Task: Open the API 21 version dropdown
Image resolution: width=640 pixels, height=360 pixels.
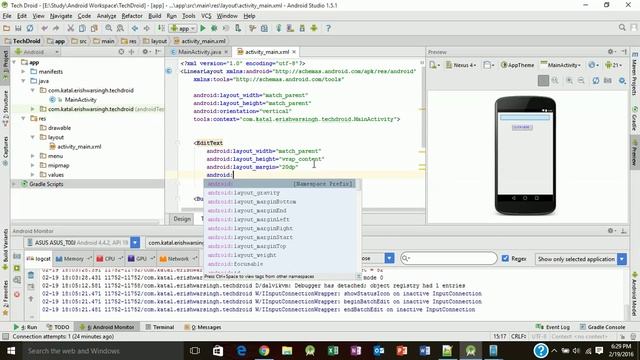Action: [613, 65]
